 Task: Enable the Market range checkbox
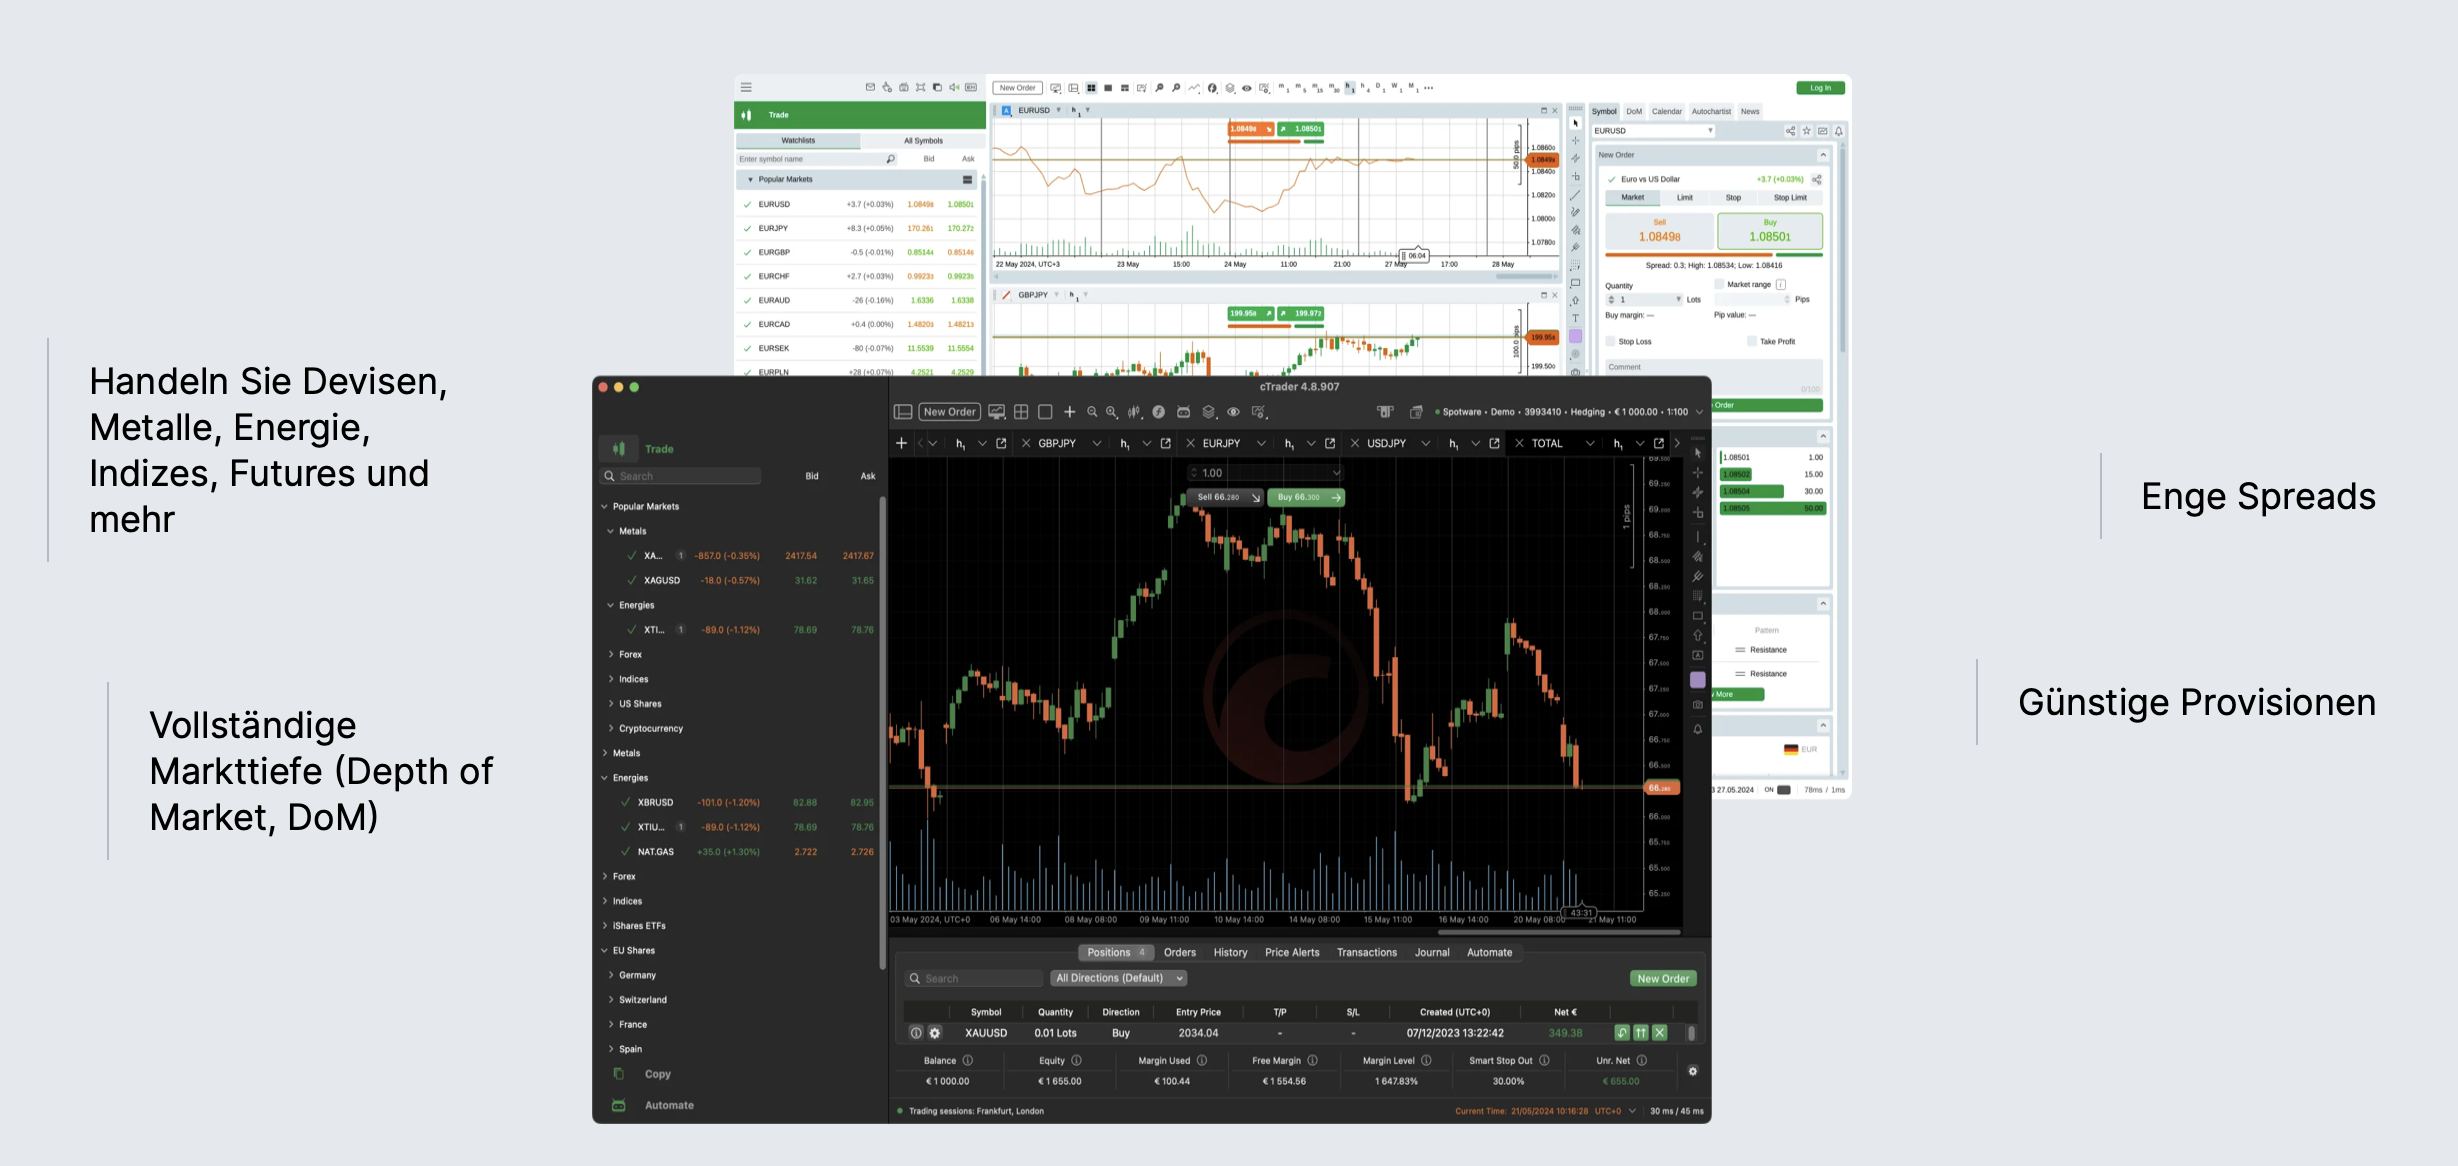coord(1719,285)
